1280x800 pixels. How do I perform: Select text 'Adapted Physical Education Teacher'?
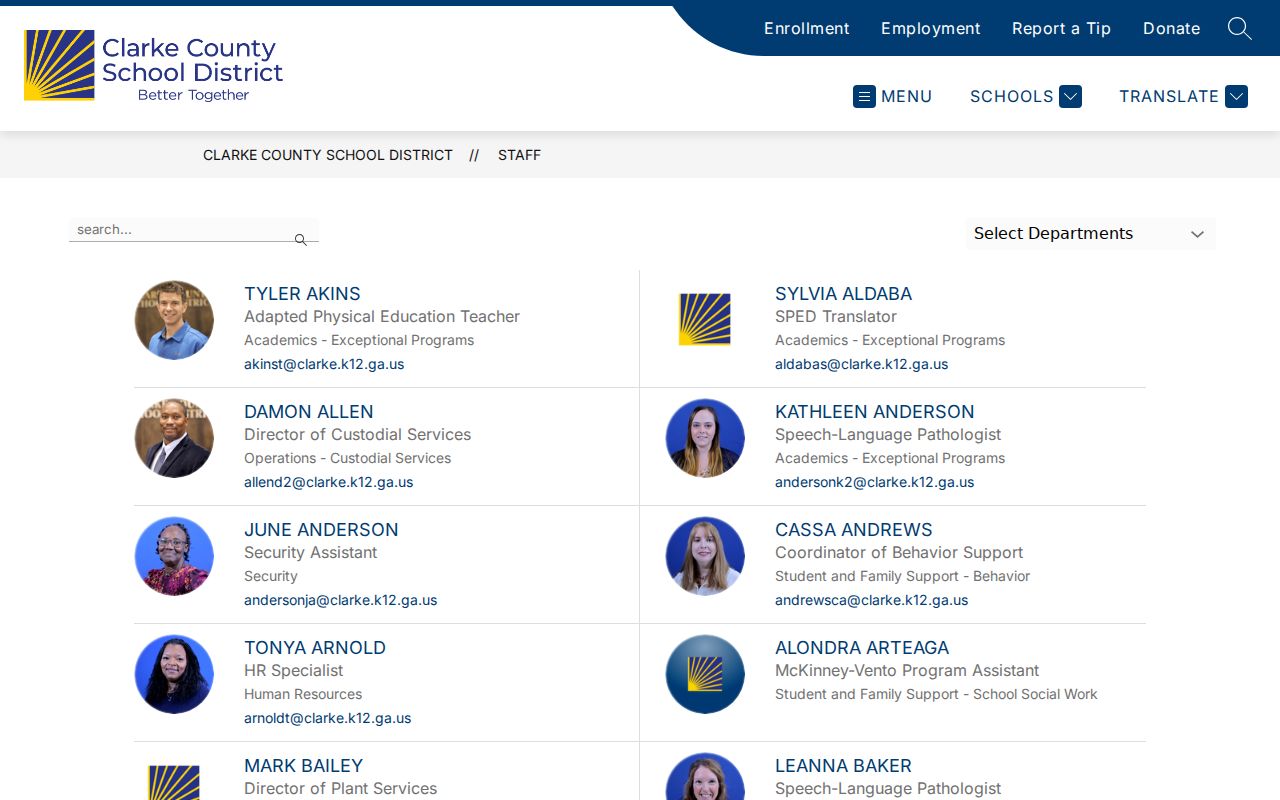click(382, 317)
